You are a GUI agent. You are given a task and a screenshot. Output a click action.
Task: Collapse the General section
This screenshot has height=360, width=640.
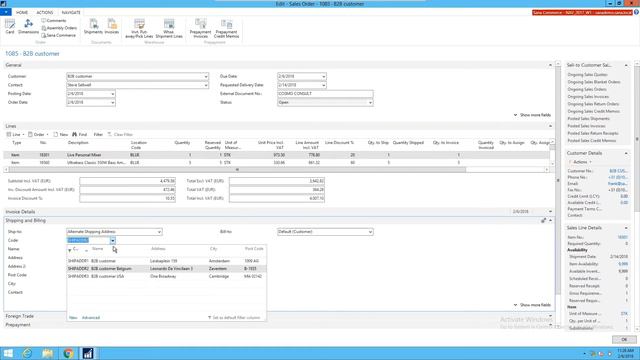point(550,65)
